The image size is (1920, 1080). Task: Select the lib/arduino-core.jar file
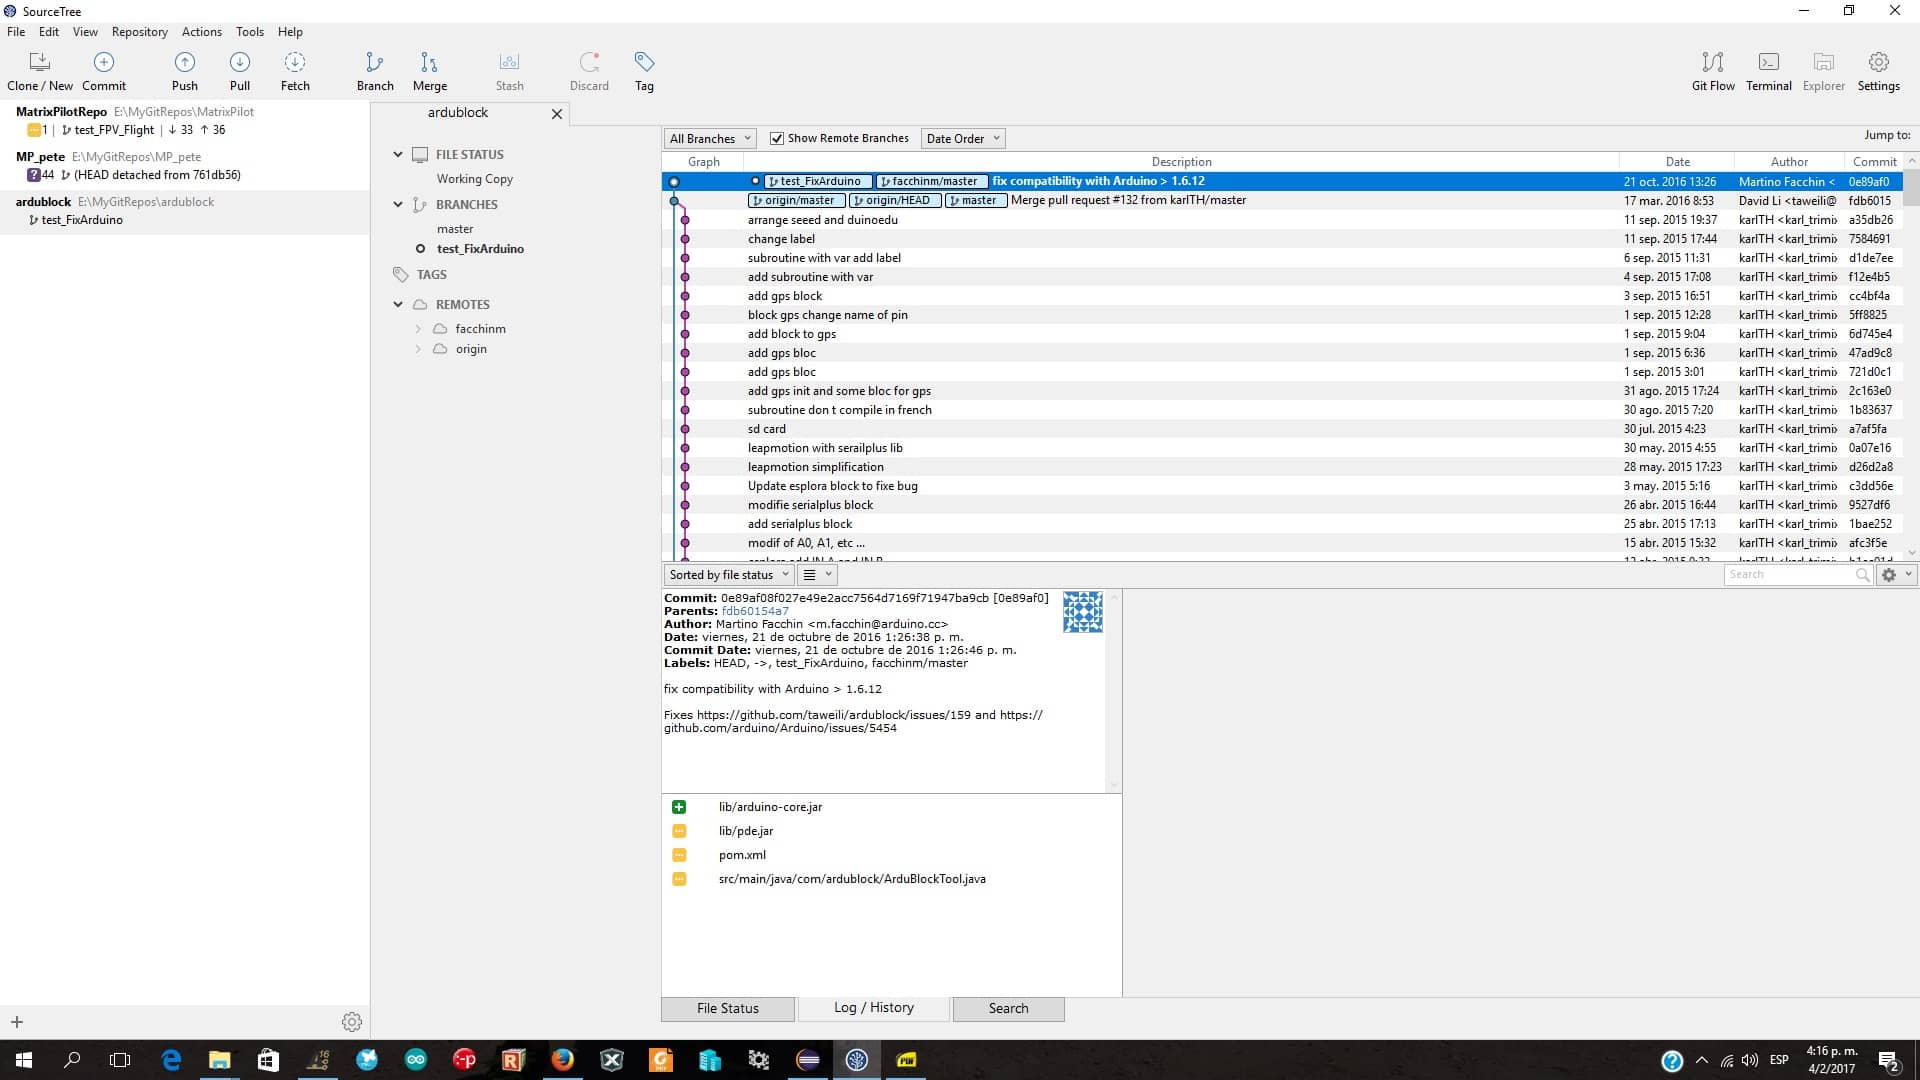[x=770, y=807]
